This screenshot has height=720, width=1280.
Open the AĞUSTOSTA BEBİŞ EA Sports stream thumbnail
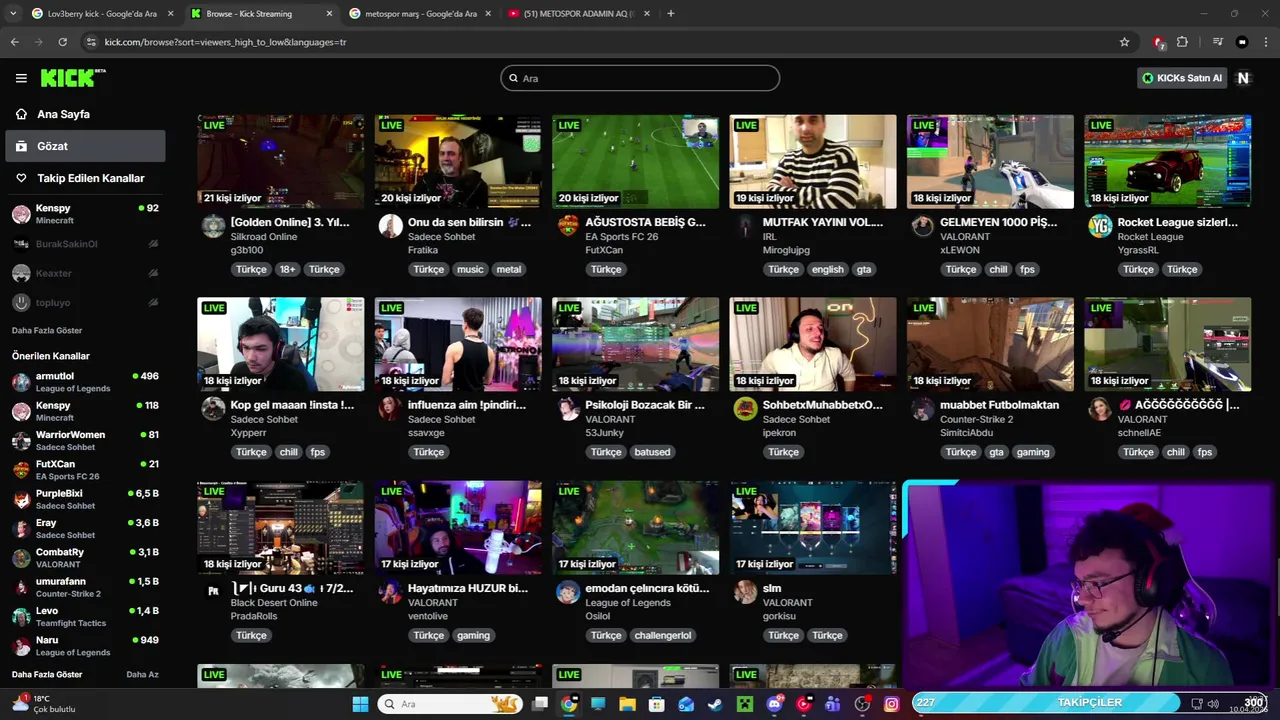(x=635, y=161)
